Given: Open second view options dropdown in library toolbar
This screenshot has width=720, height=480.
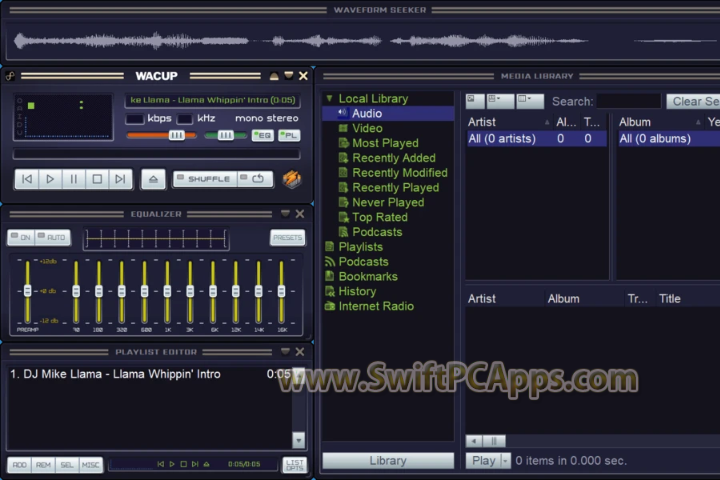Looking at the screenshot, I should pos(500,101).
